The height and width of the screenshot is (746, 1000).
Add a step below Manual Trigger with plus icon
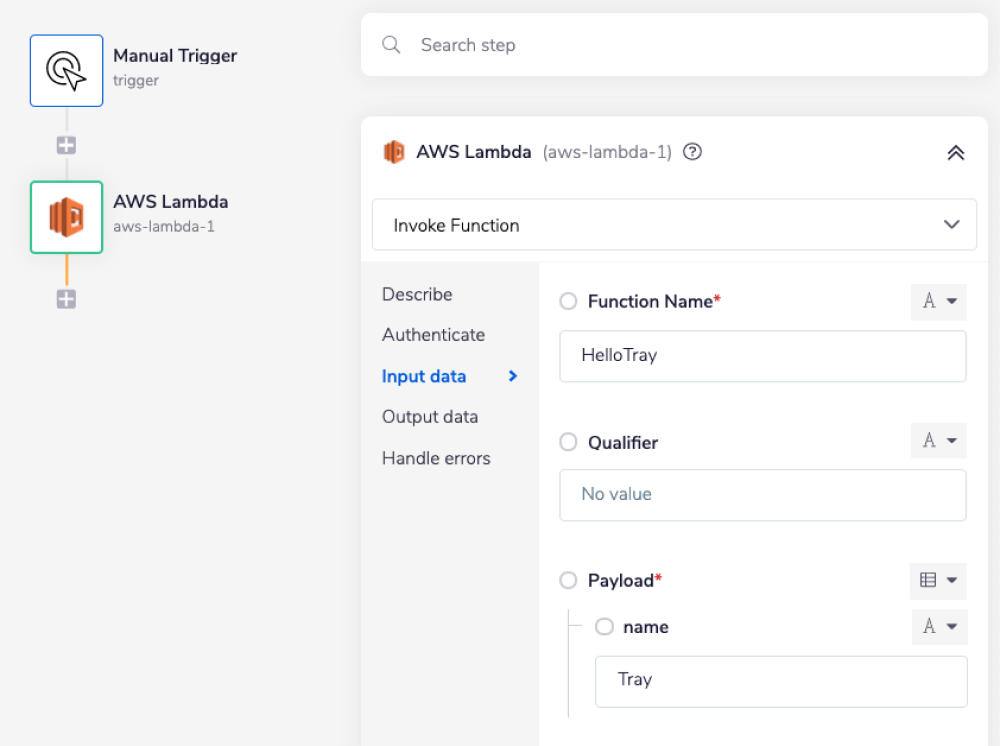point(66,144)
